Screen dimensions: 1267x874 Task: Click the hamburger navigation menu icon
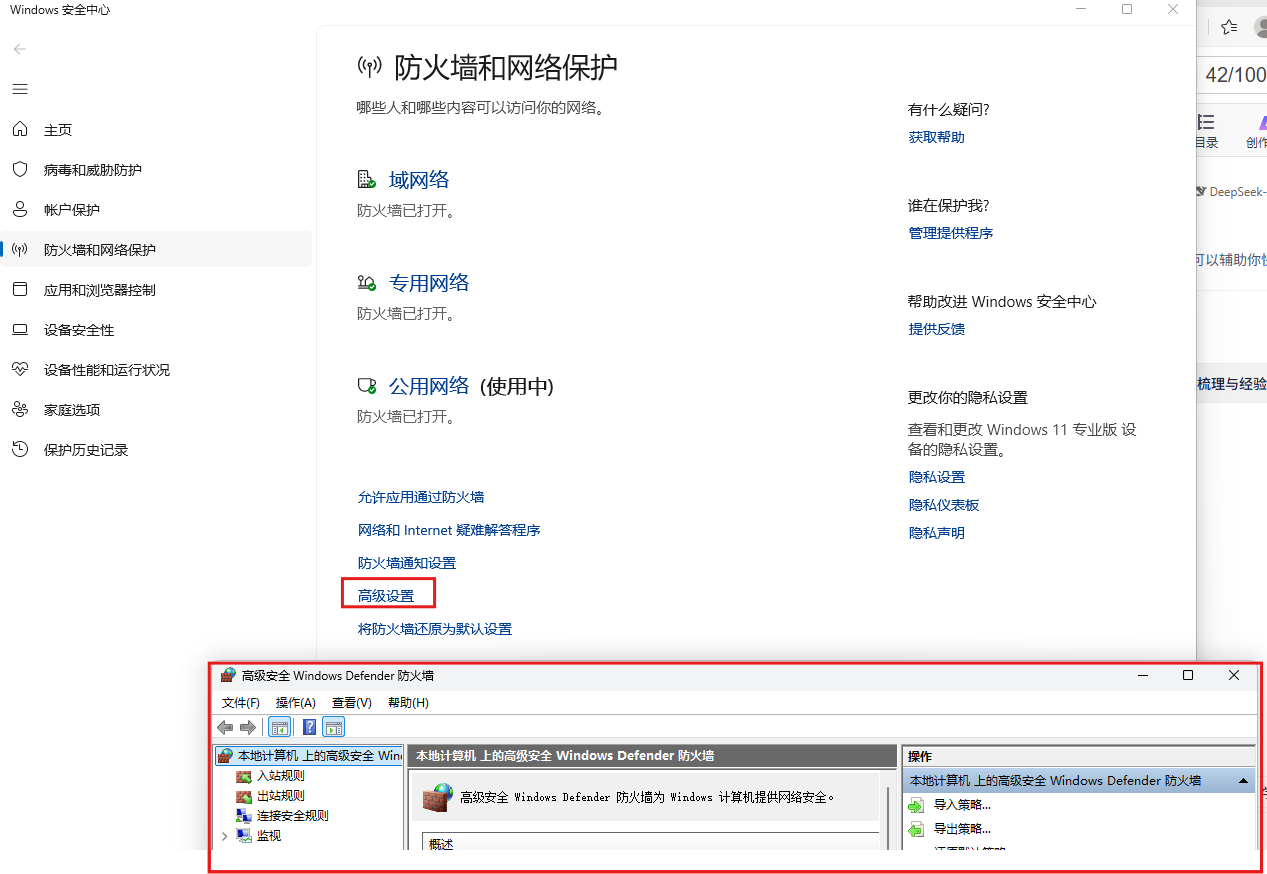pyautogui.click(x=20, y=89)
